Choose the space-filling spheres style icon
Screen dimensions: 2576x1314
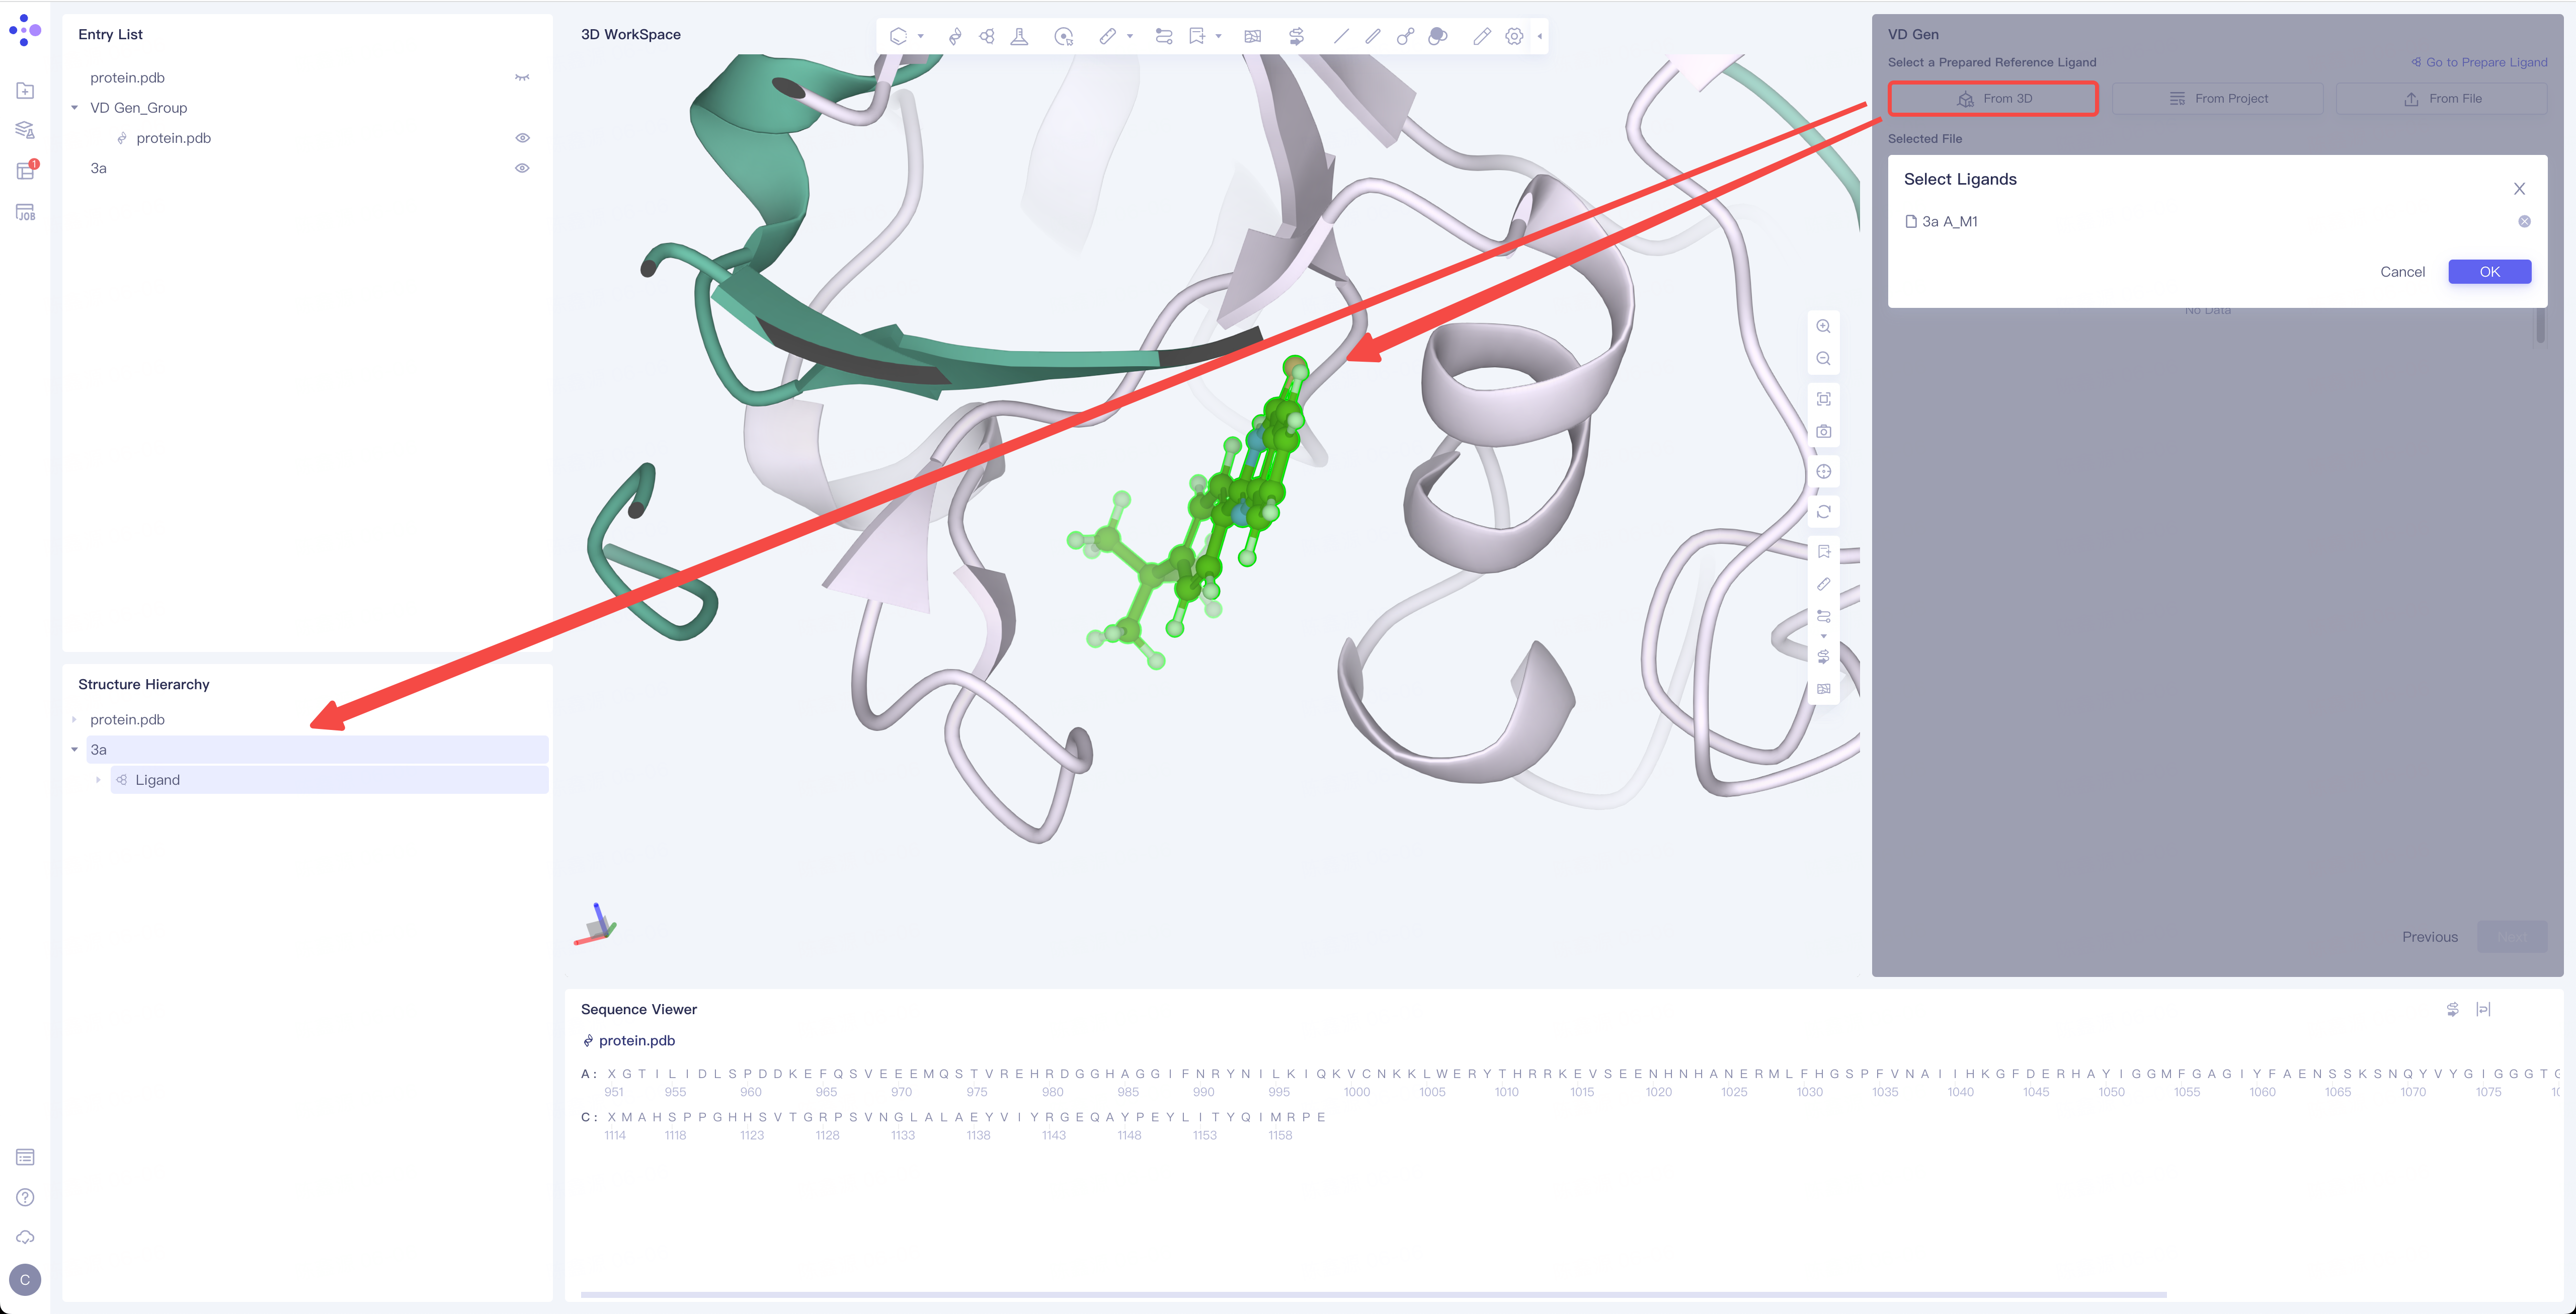tap(1438, 36)
